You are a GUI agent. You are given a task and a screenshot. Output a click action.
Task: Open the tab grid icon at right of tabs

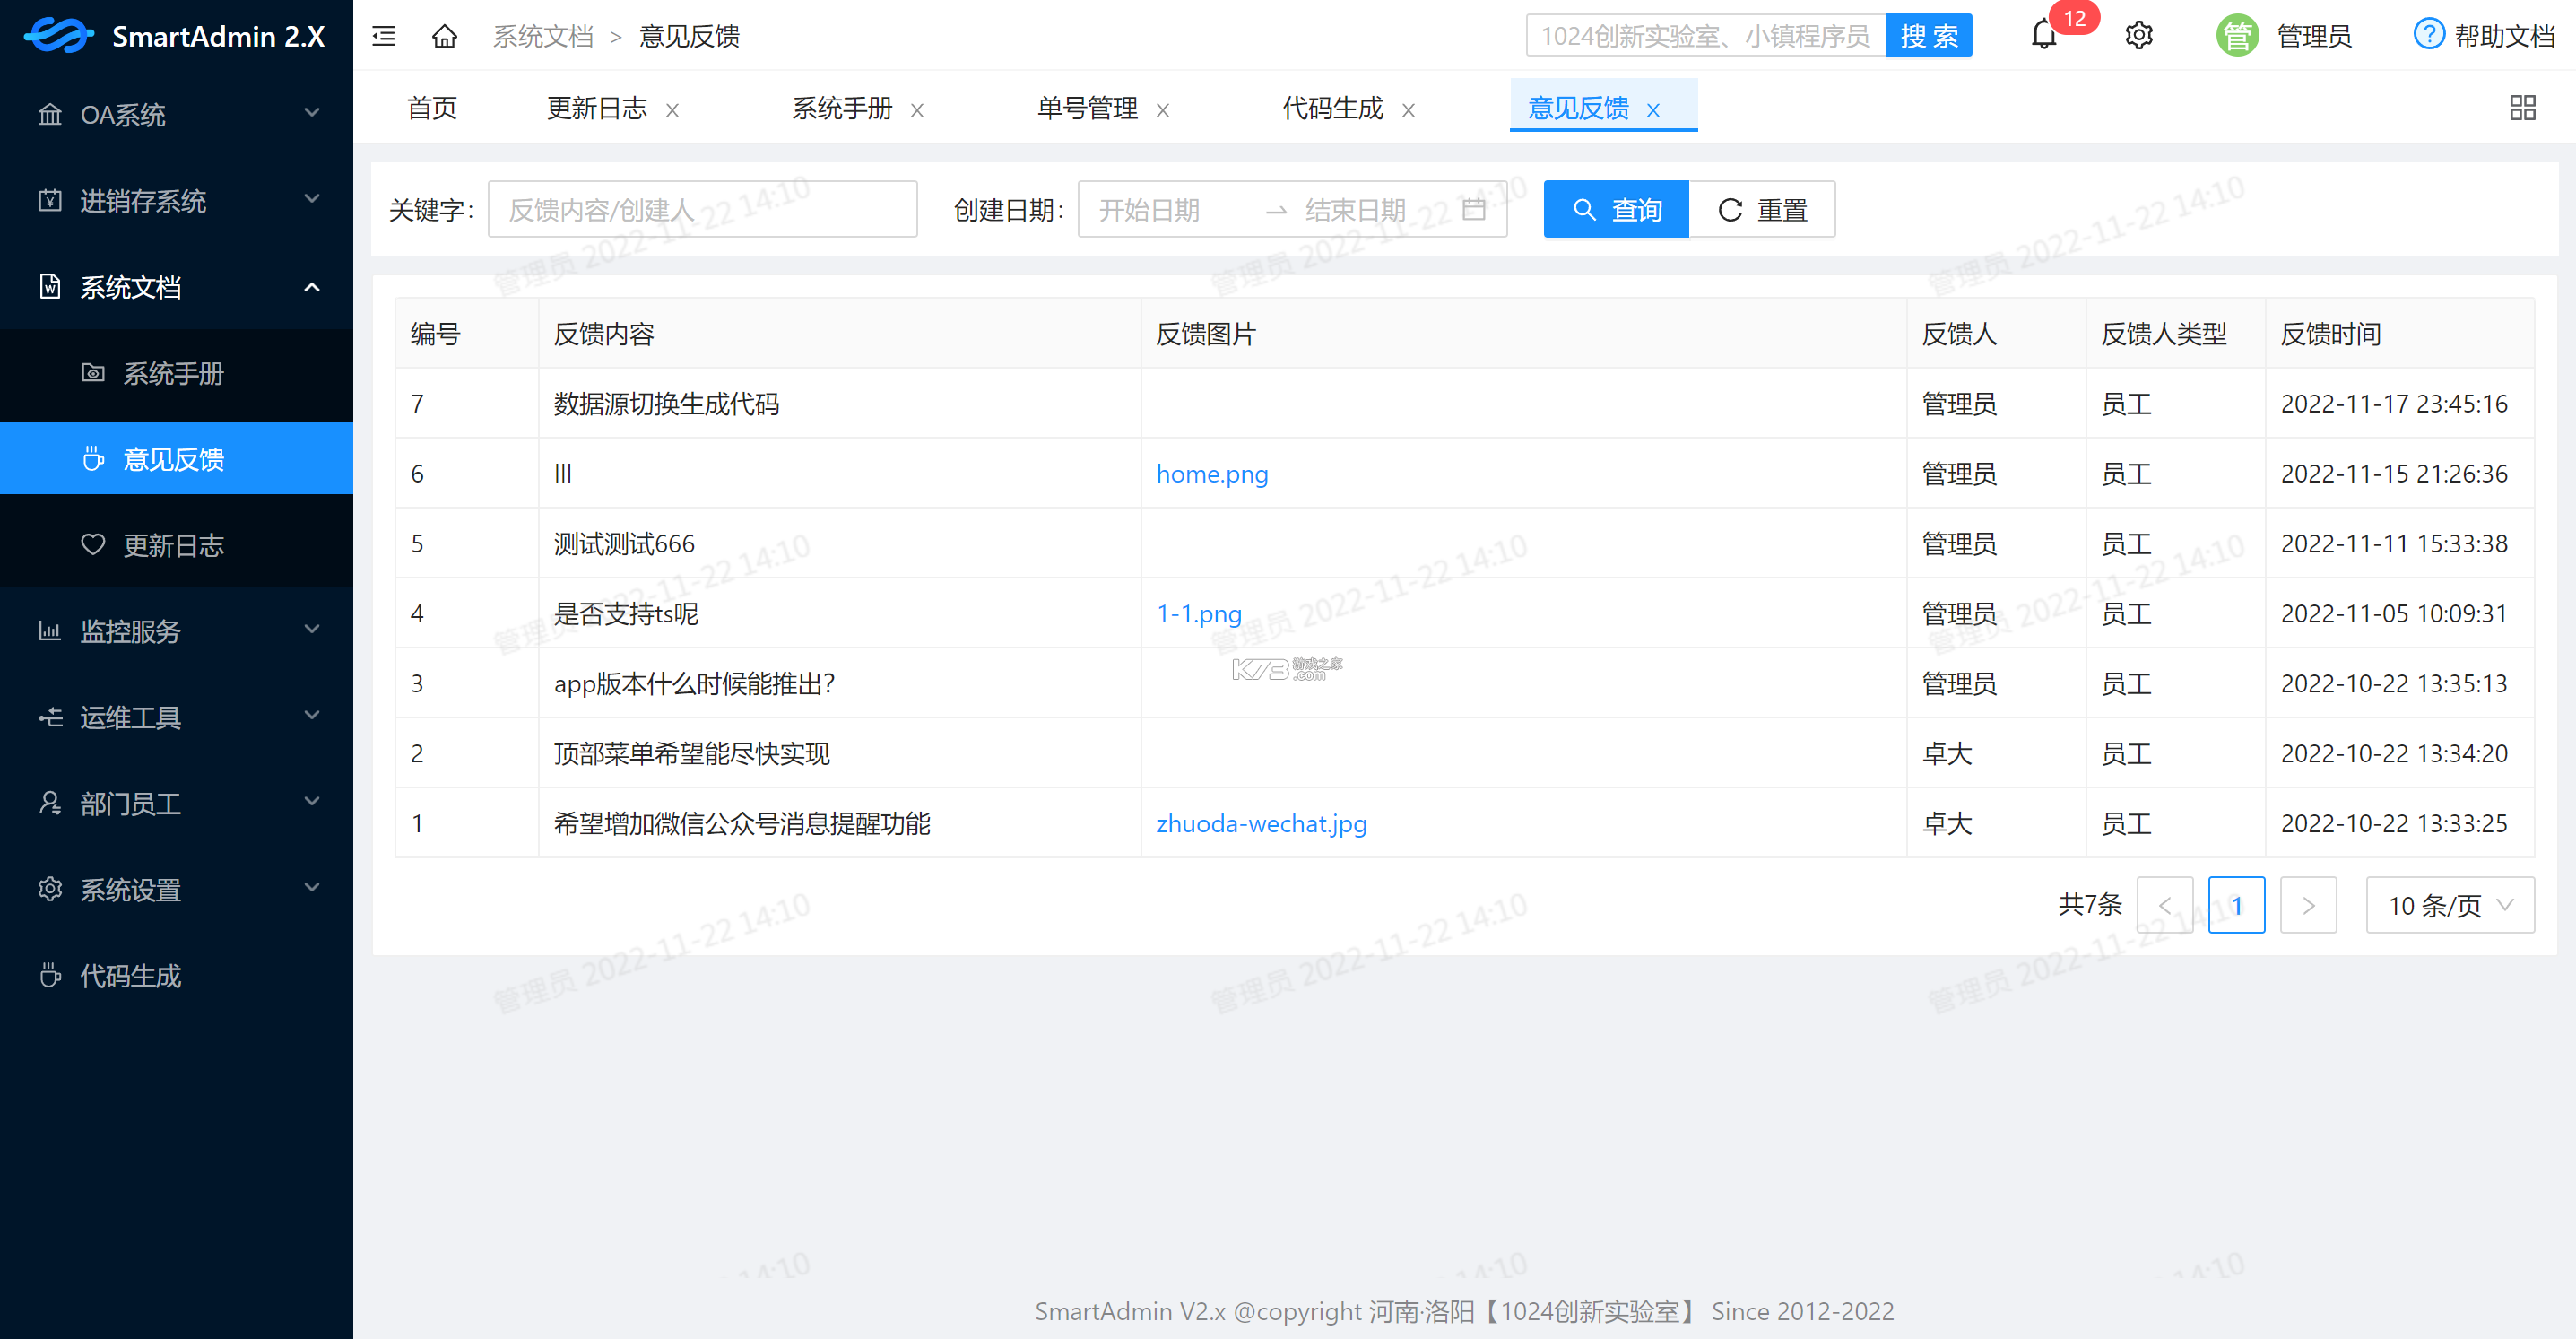pyautogui.click(x=2522, y=107)
